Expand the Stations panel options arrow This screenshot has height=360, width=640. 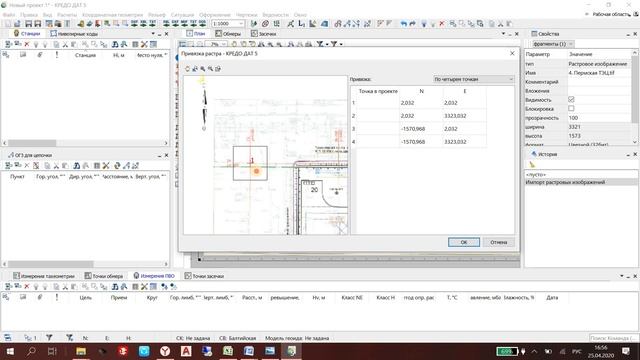(153, 33)
